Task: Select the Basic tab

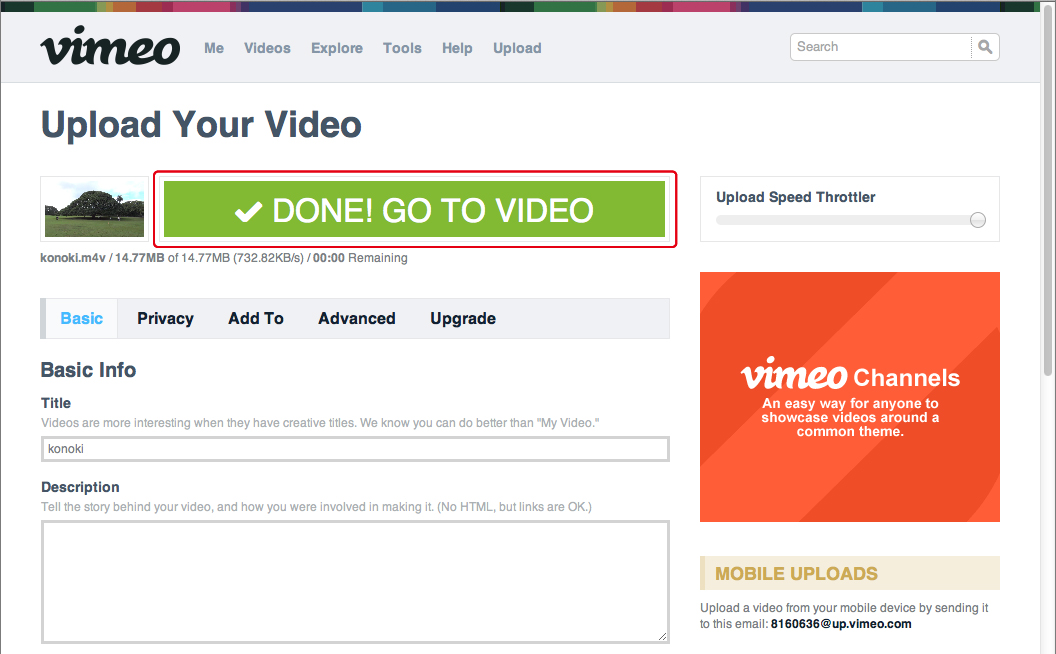Action: pyautogui.click(x=81, y=319)
